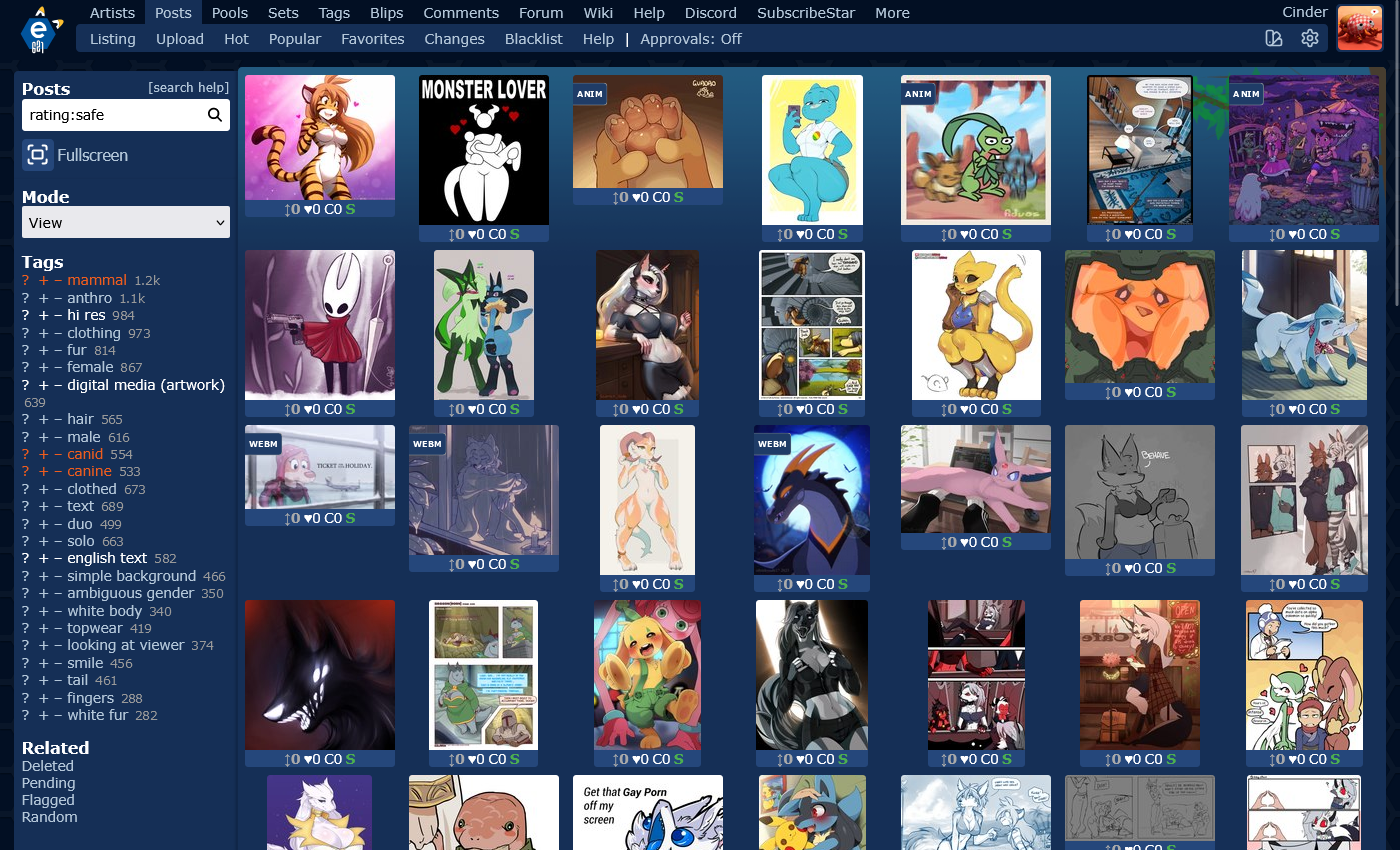Click plus next to white fur tag
The image size is (1400, 851).
tap(43, 715)
